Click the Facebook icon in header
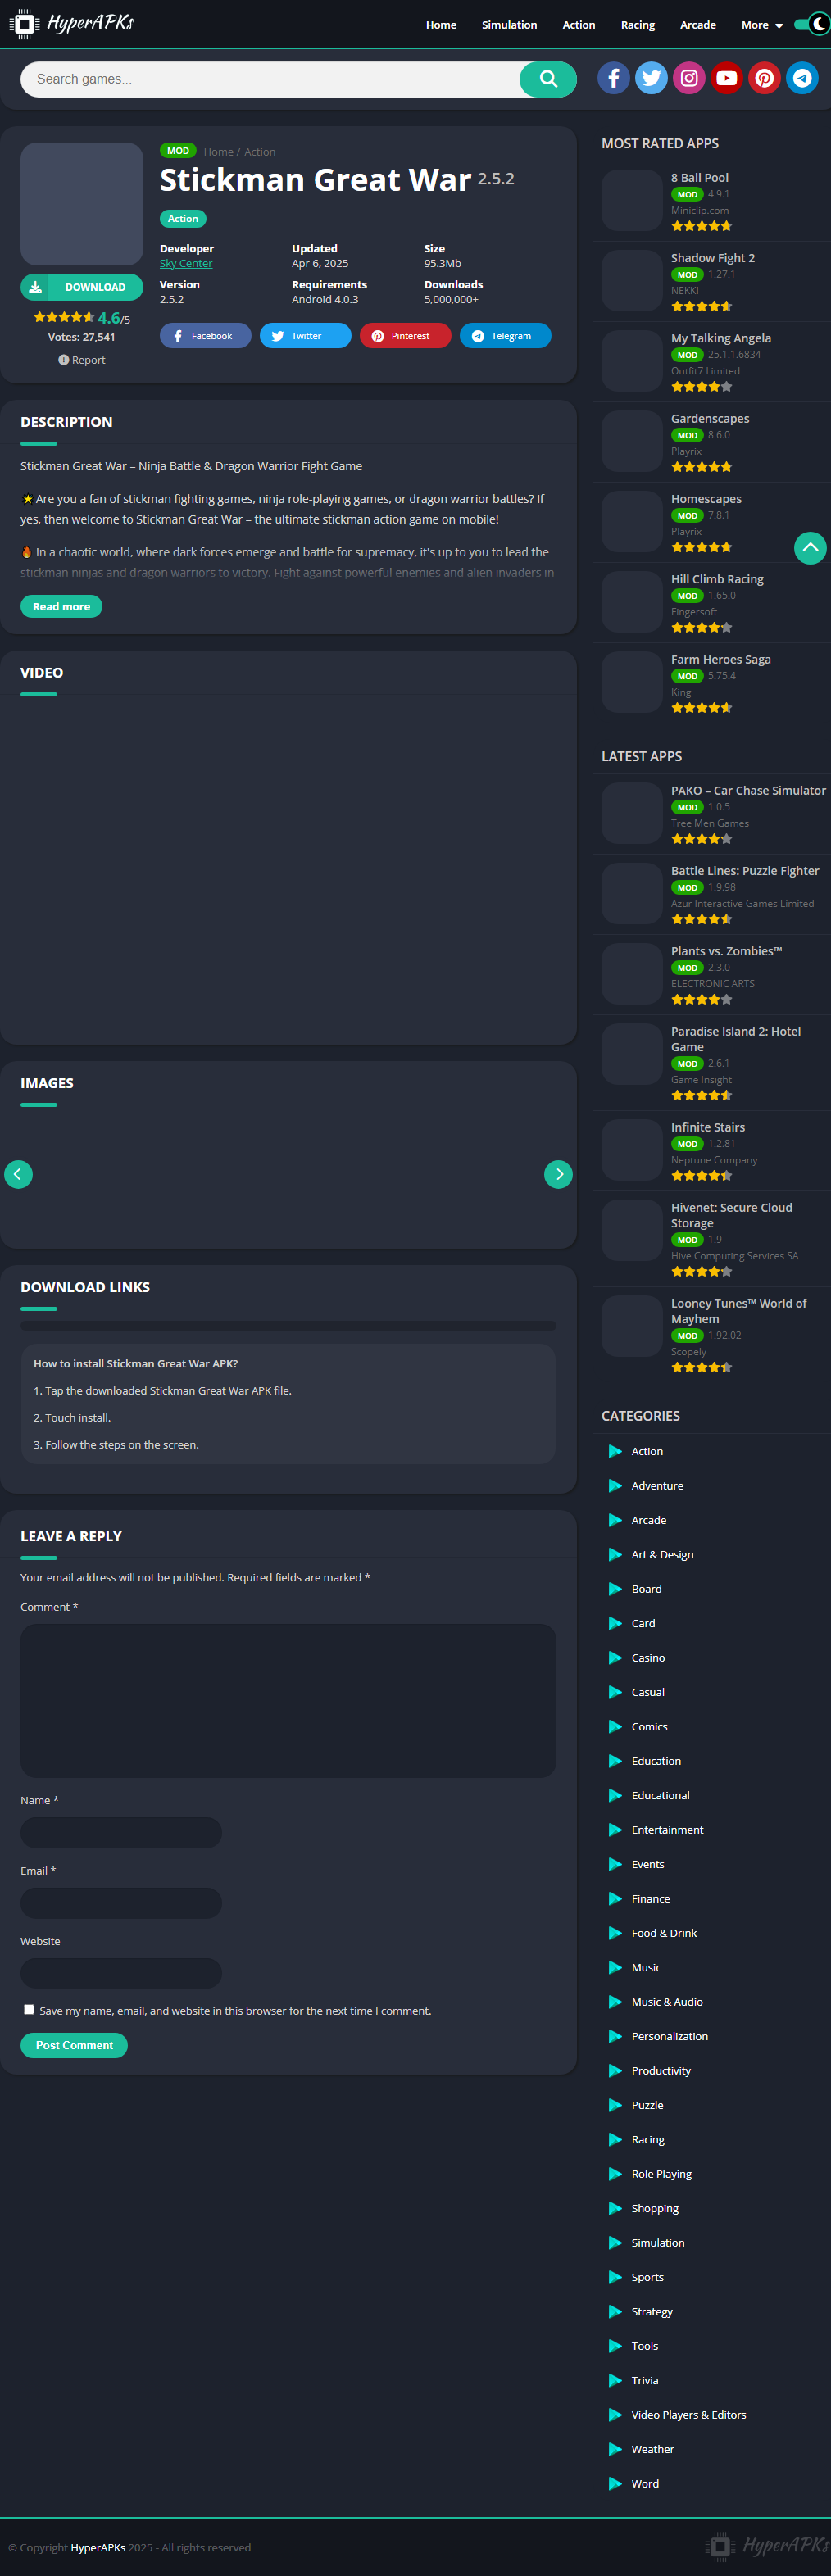 [613, 78]
